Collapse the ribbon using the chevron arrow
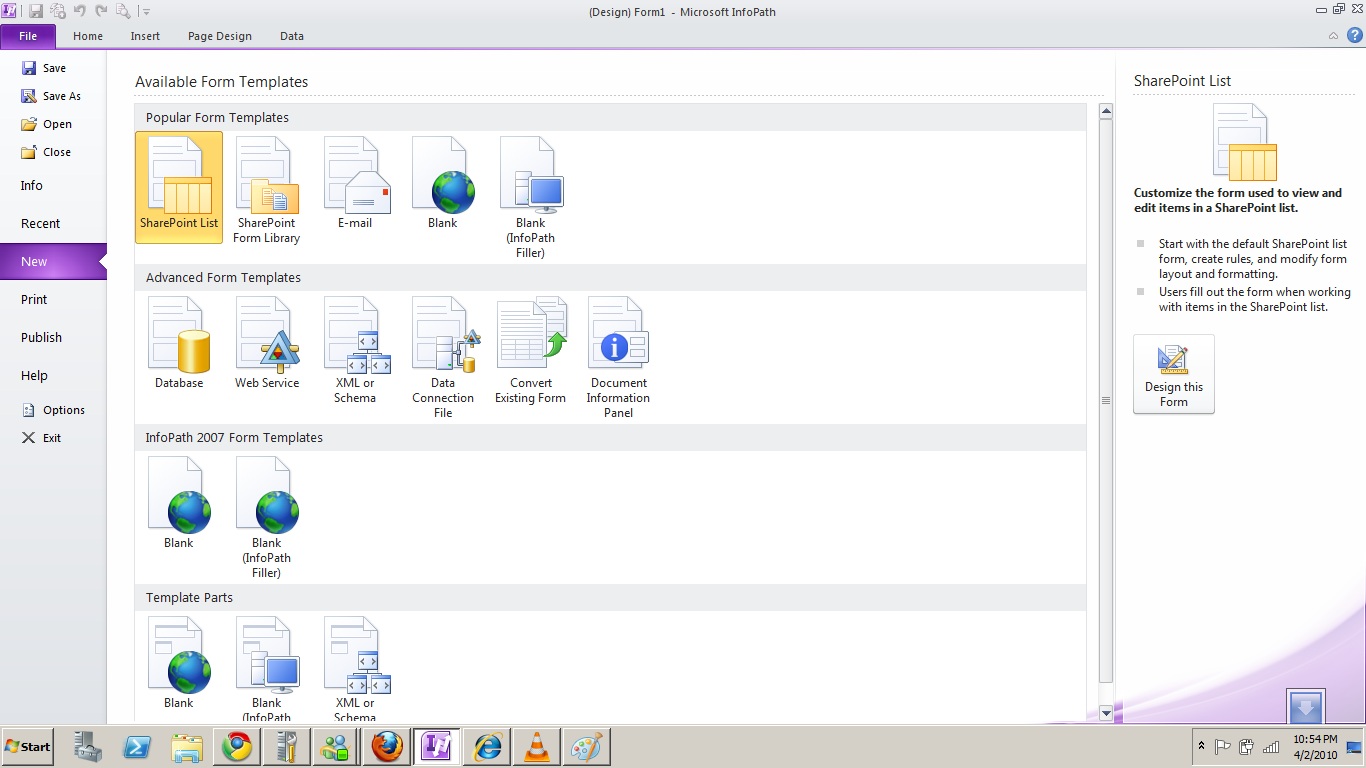 click(1333, 36)
